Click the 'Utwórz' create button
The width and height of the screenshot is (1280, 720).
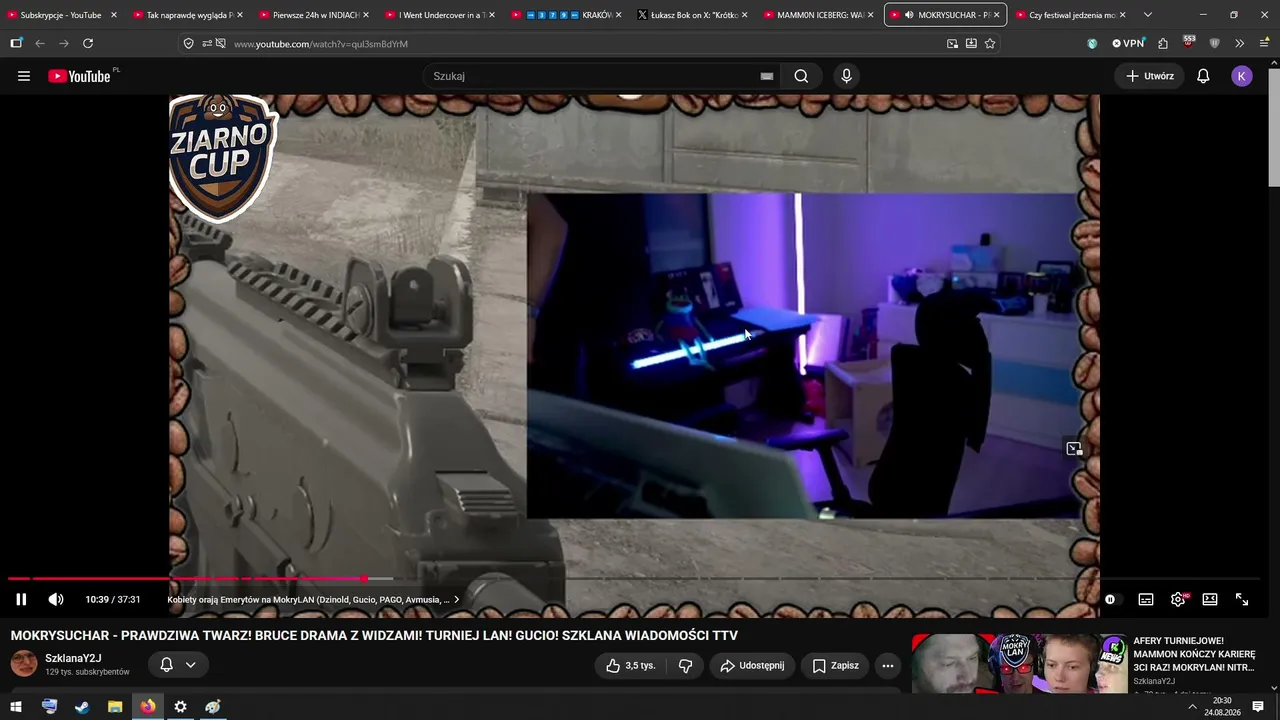click(1150, 76)
